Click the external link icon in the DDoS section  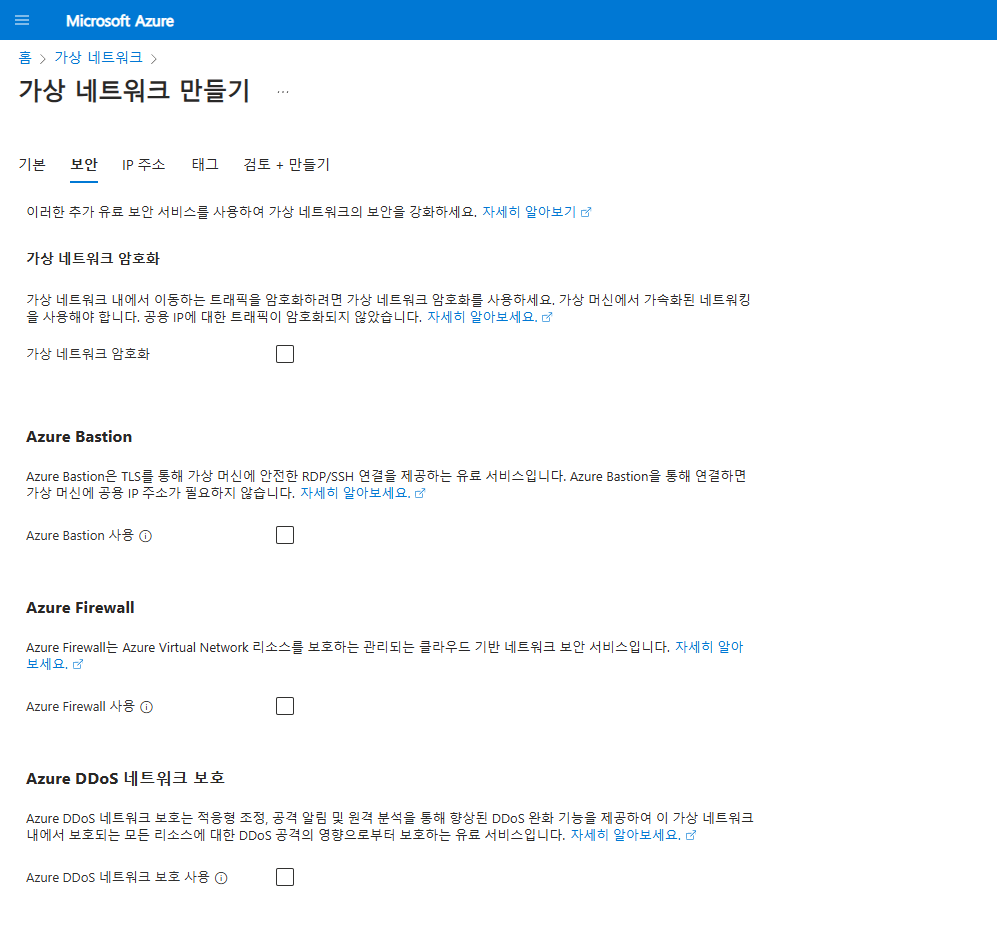(691, 836)
